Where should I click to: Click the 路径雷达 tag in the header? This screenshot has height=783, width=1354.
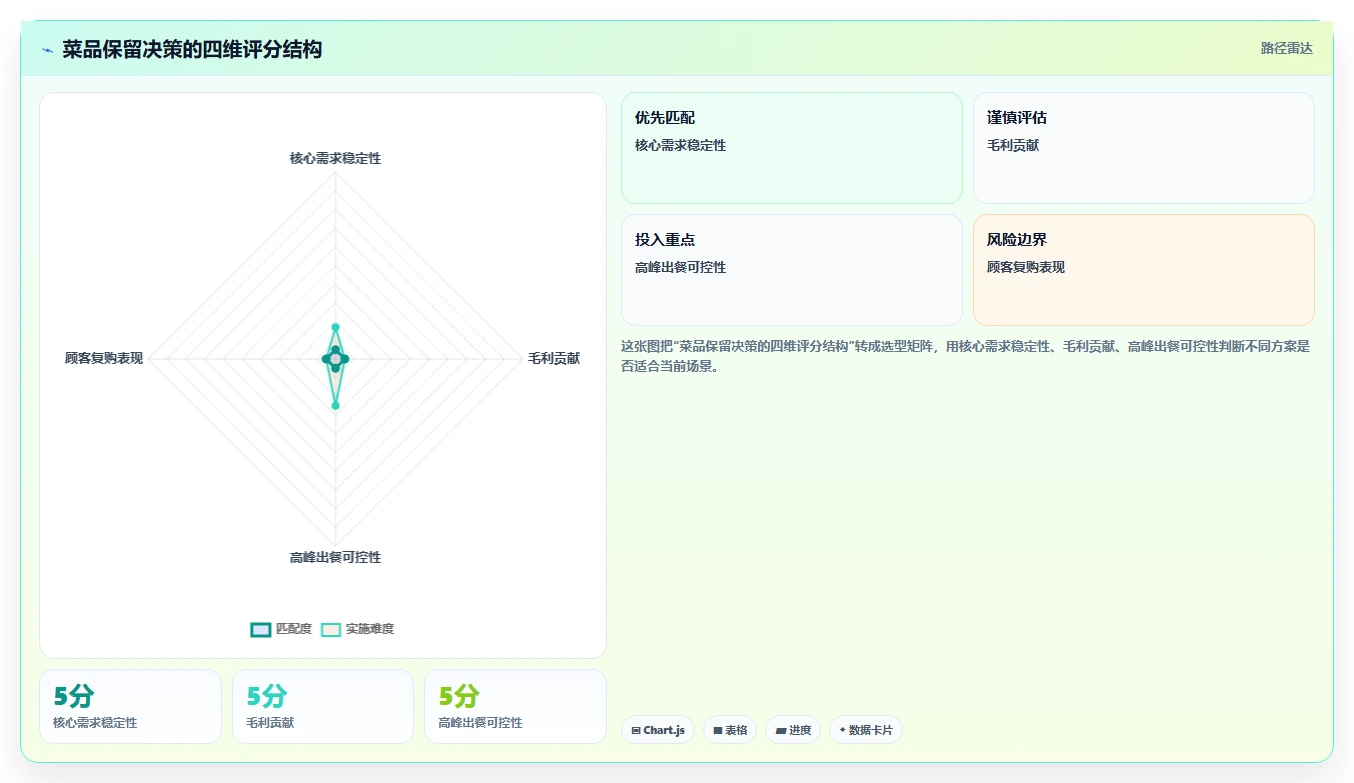tap(1286, 48)
